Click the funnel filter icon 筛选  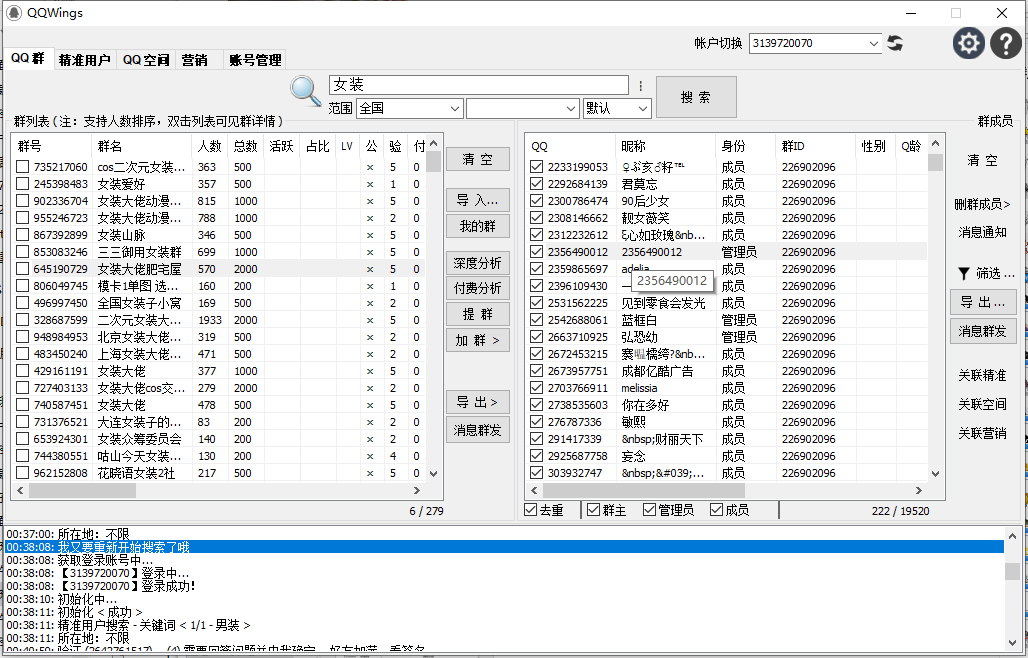[964, 273]
